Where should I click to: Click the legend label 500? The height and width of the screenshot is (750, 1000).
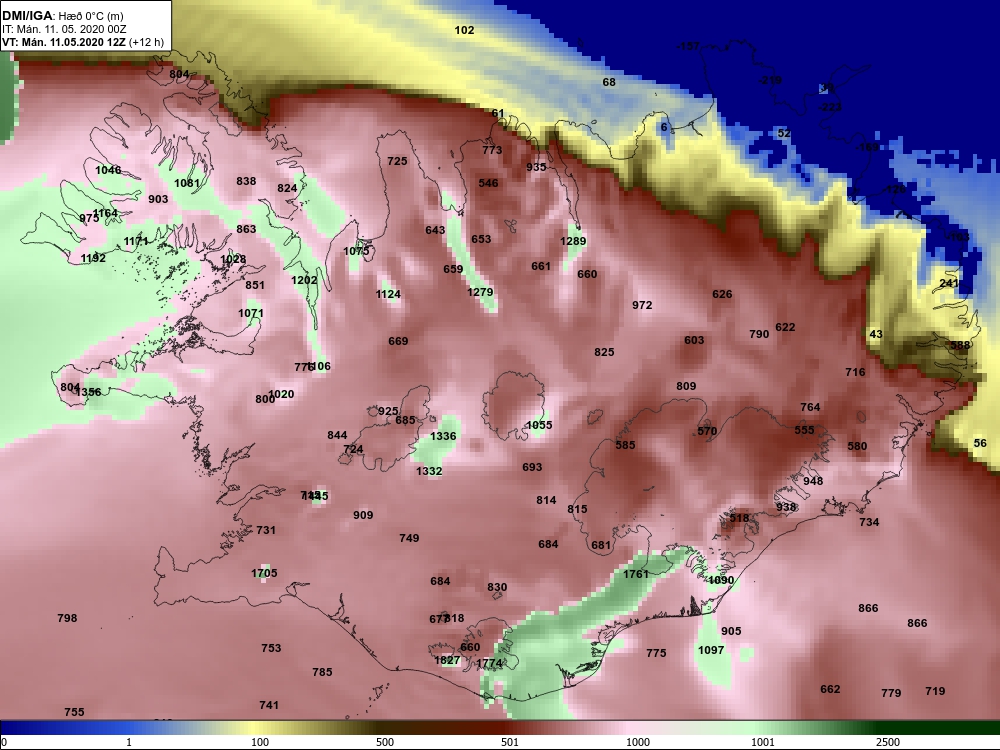pyautogui.click(x=385, y=742)
